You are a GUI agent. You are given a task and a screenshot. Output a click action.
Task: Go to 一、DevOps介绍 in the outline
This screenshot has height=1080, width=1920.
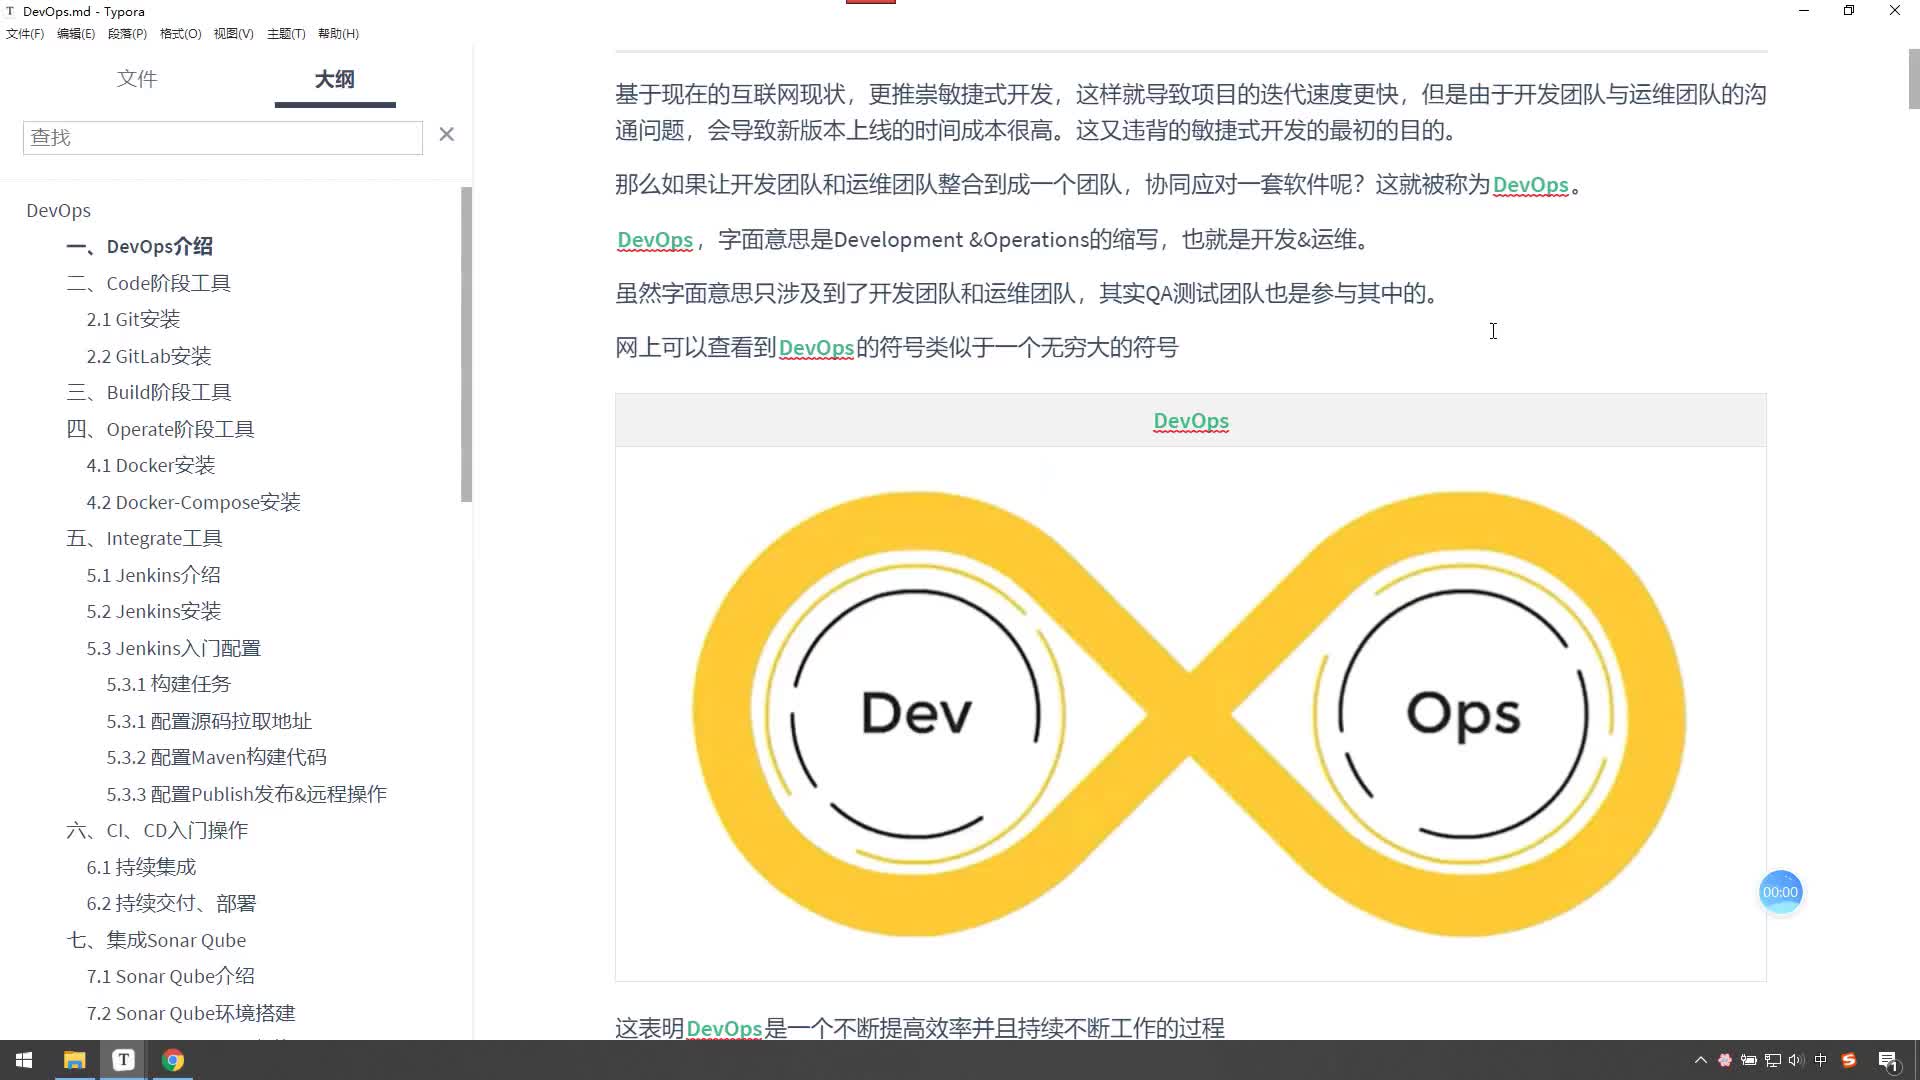click(139, 247)
